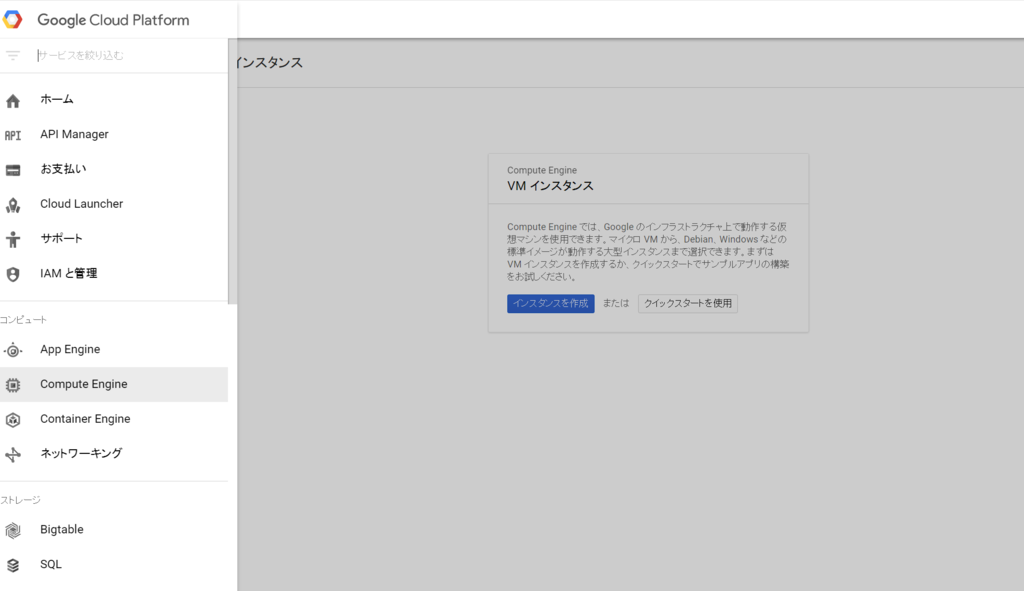The height and width of the screenshot is (591, 1024).
Task: Click the Cloud Launcher rocket icon
Action: pos(12,205)
